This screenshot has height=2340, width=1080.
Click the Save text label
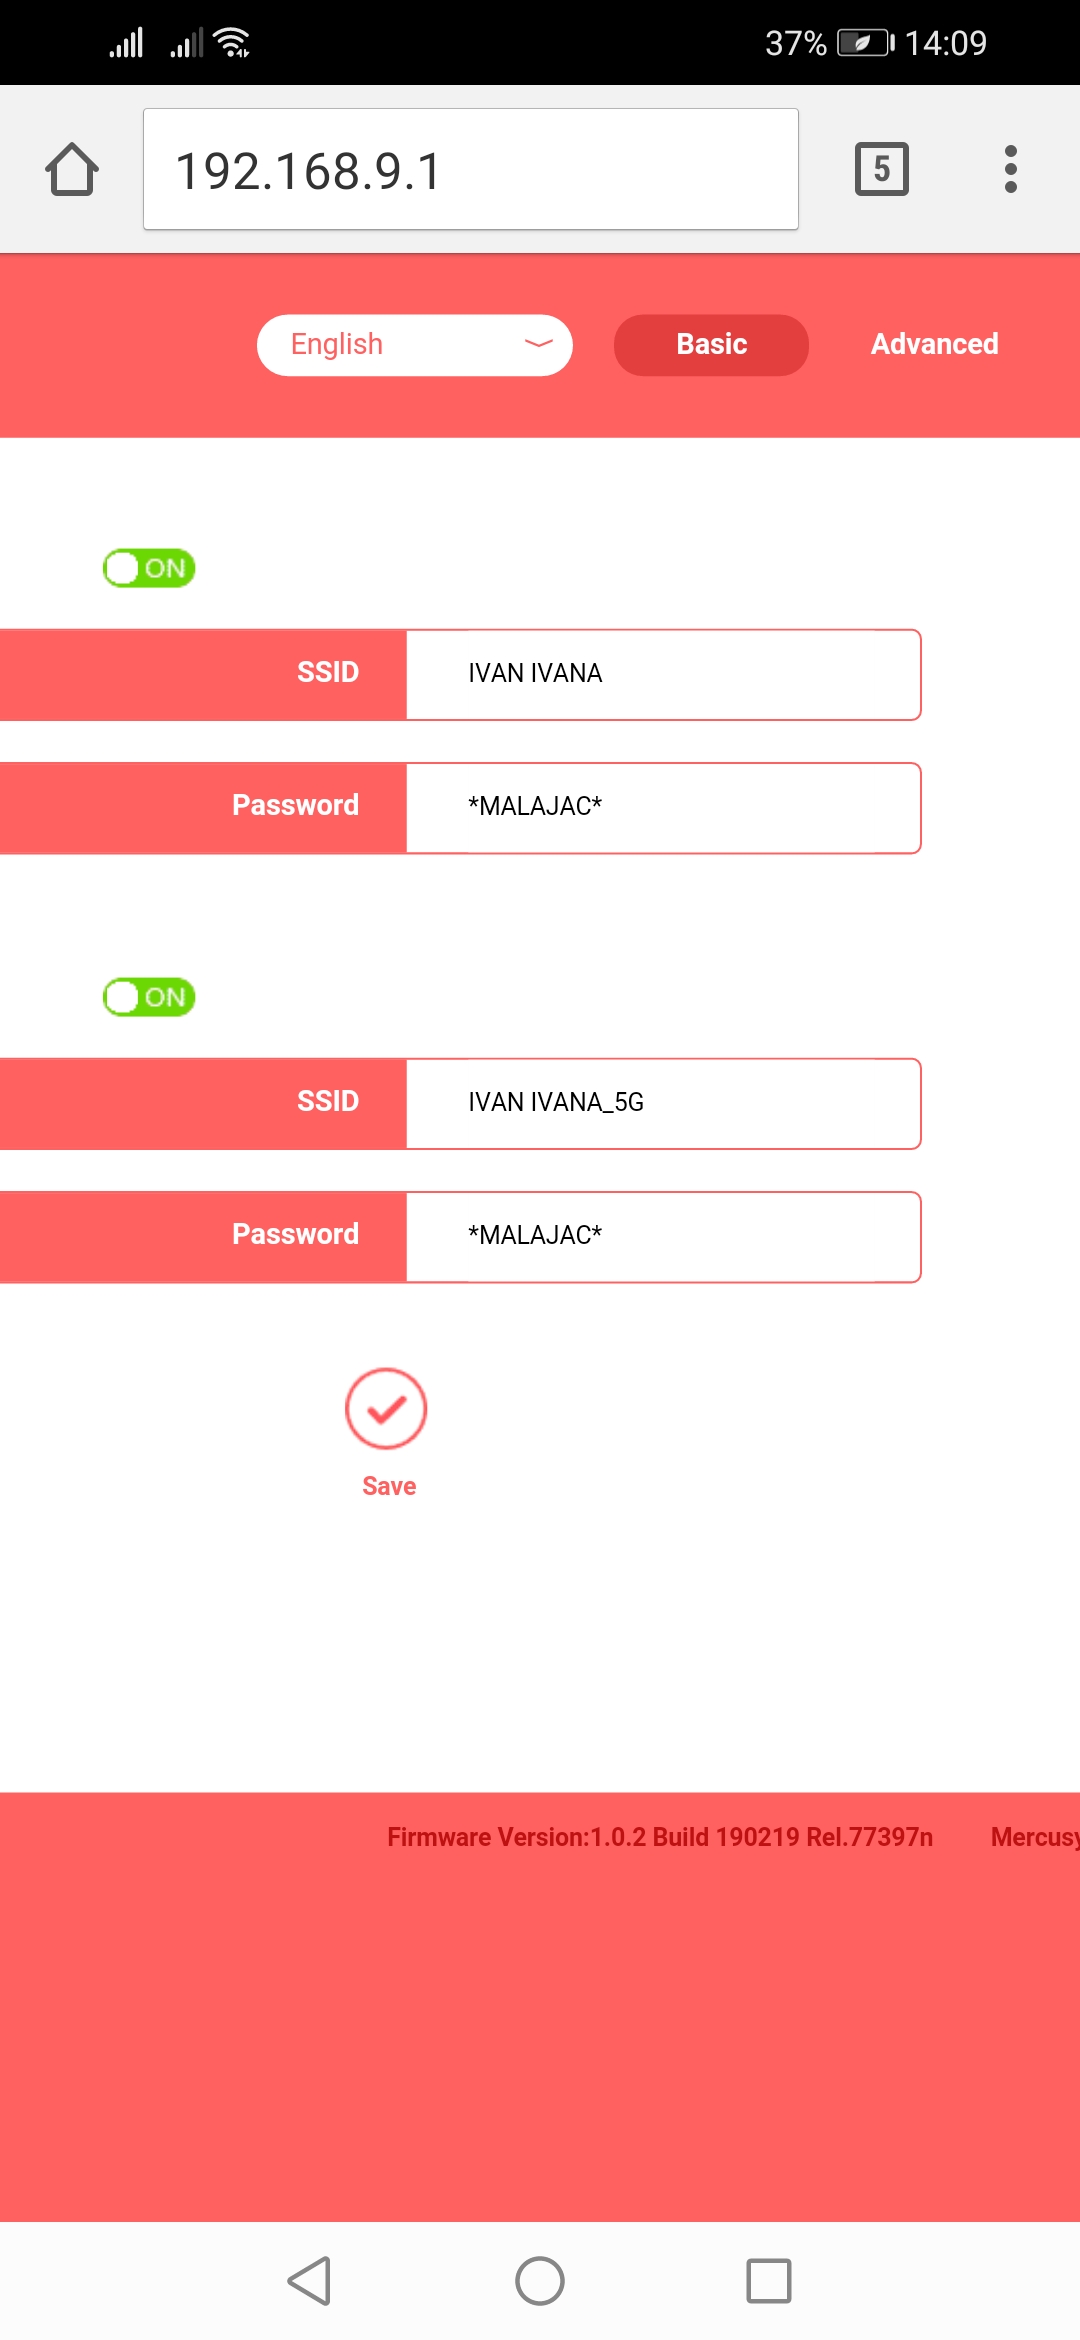[x=389, y=1486]
